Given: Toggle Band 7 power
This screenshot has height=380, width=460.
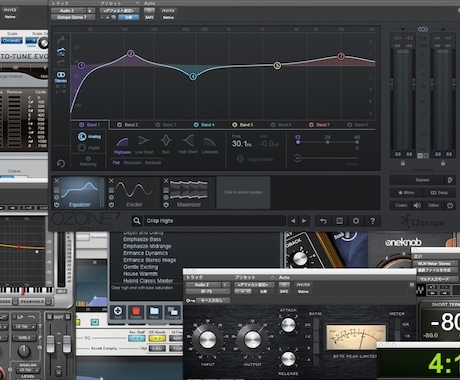Looking at the screenshot, I should pyautogui.click(x=311, y=125).
